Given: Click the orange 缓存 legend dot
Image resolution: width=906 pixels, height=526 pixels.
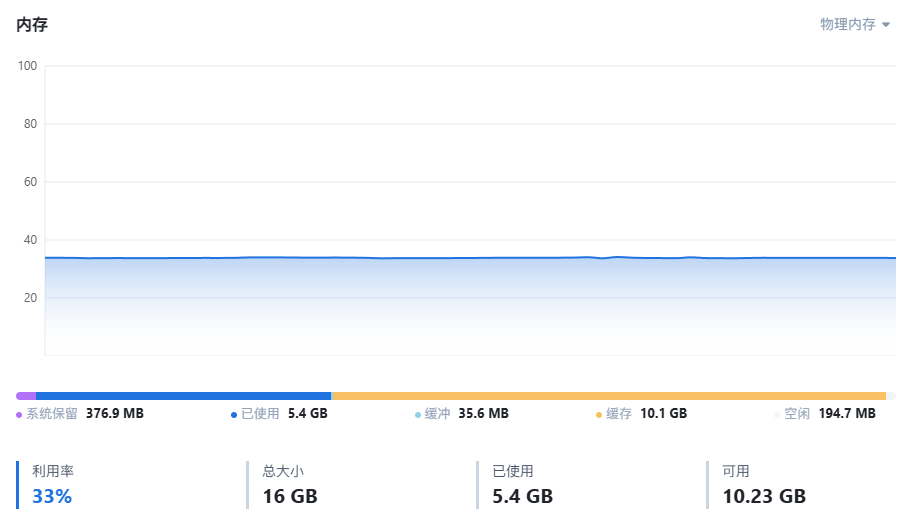Looking at the screenshot, I should point(599,414).
